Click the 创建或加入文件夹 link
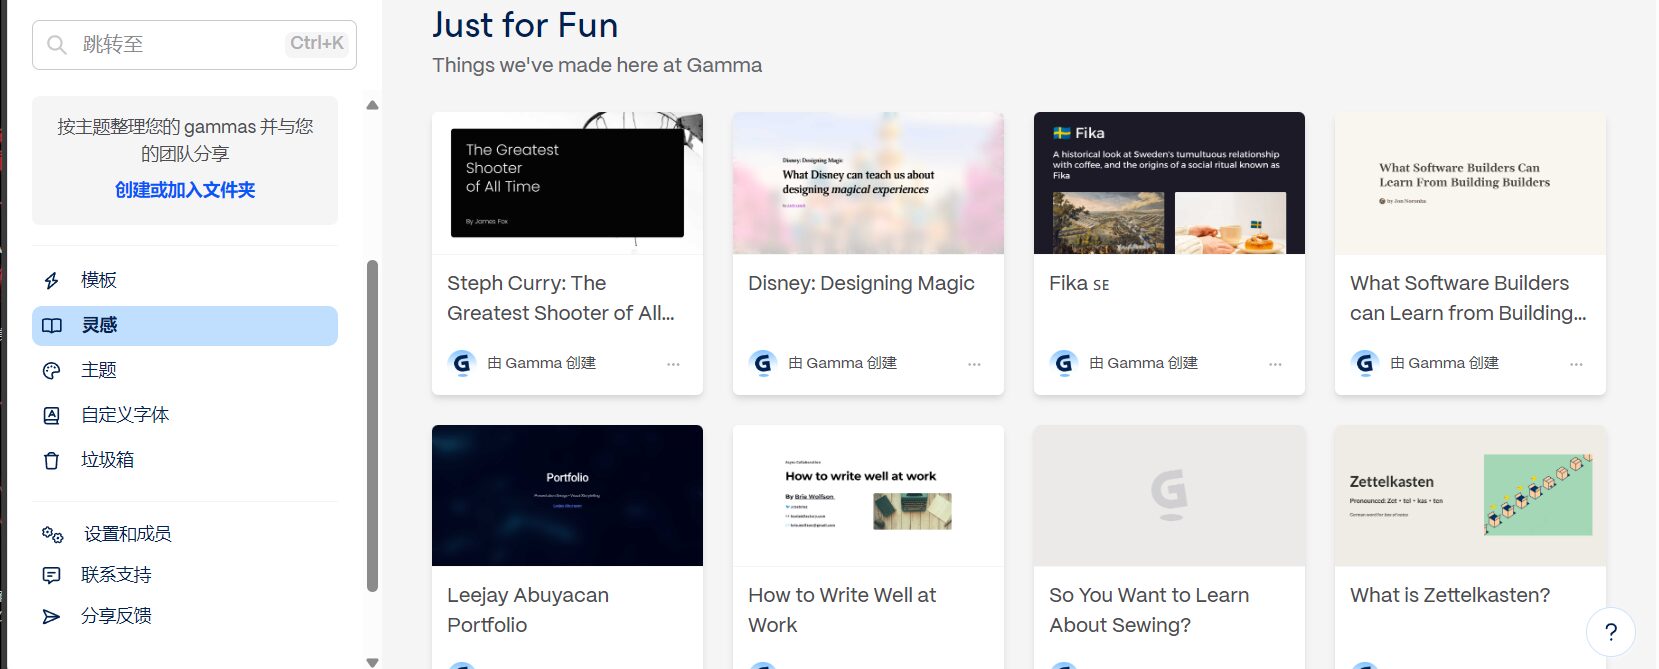The height and width of the screenshot is (669, 1659). (x=185, y=190)
